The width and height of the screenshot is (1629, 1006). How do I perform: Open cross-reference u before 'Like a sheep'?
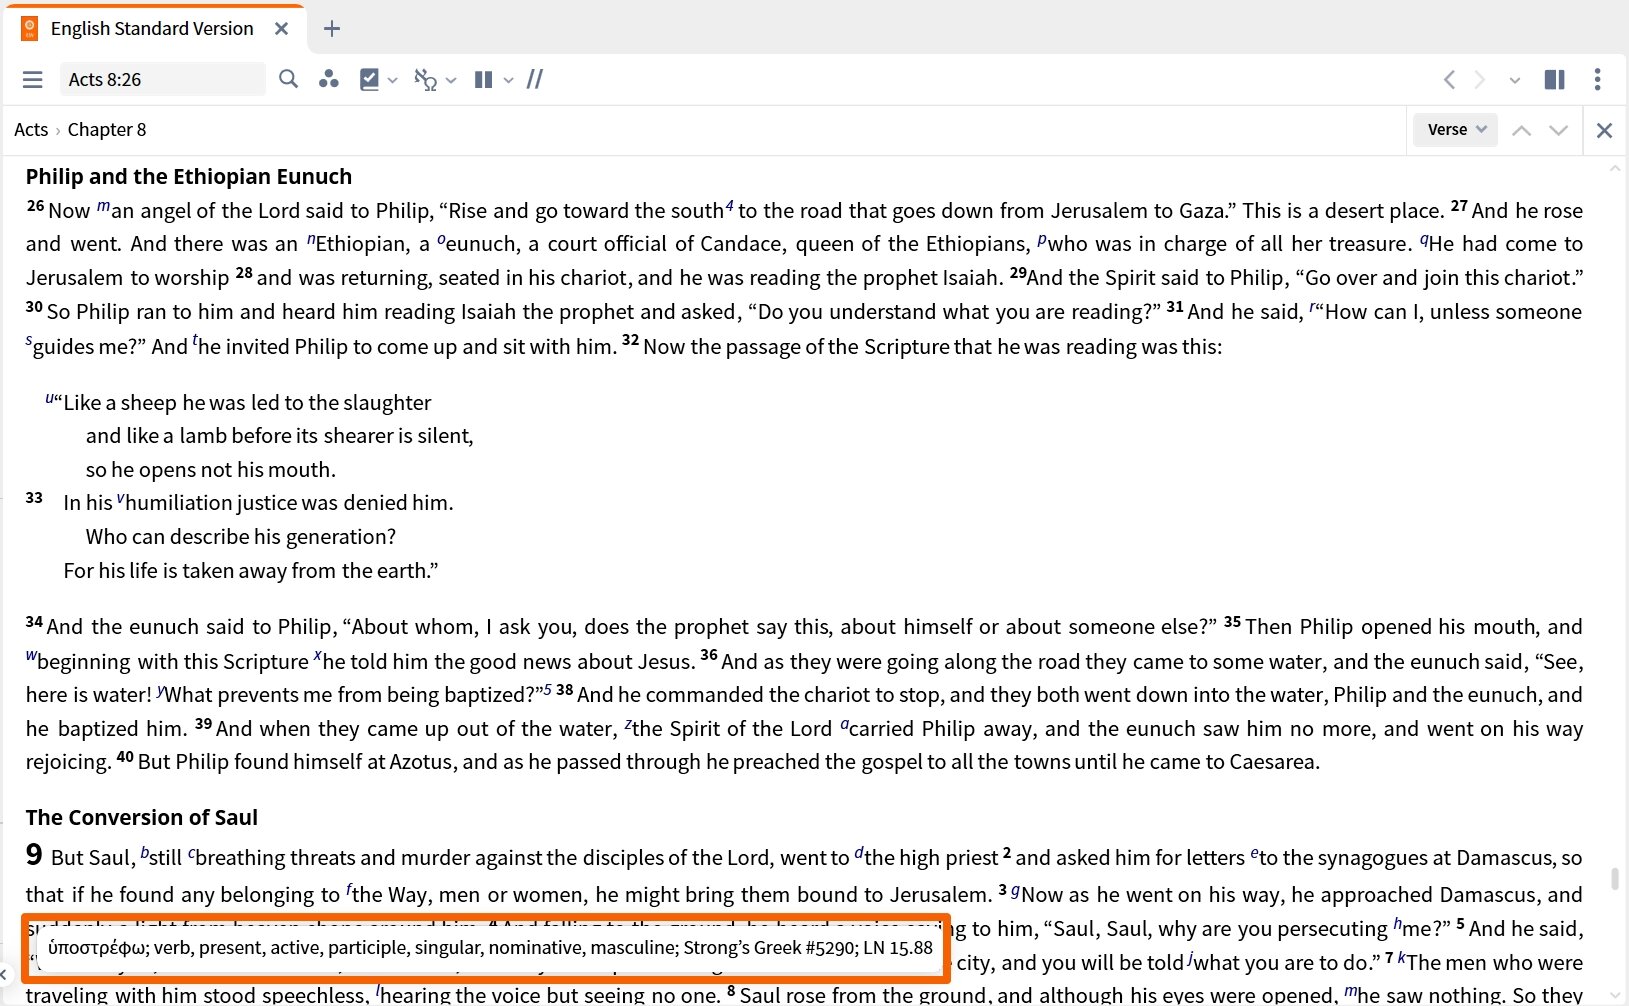(x=49, y=398)
